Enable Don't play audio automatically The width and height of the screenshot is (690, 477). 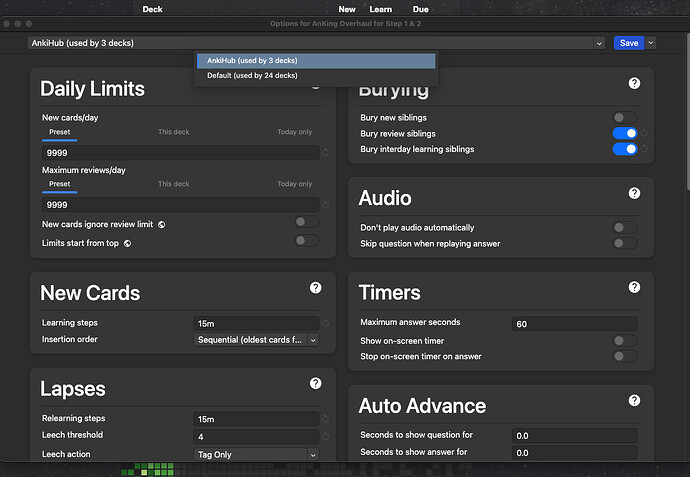click(625, 227)
